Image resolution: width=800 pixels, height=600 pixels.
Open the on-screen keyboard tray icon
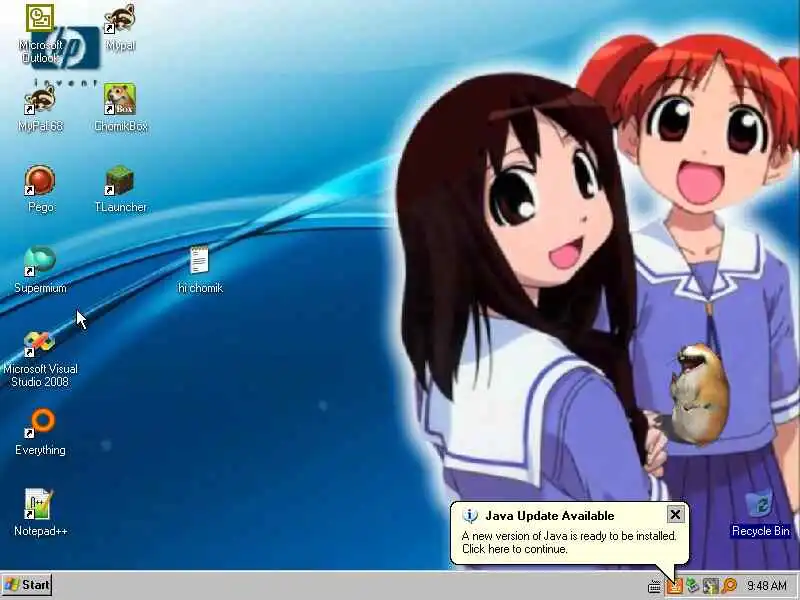click(x=654, y=586)
